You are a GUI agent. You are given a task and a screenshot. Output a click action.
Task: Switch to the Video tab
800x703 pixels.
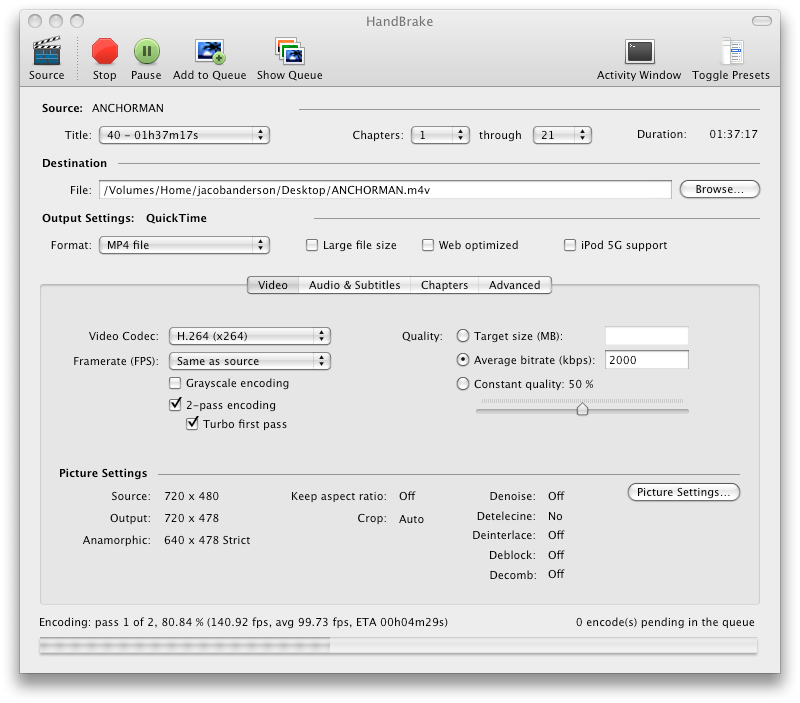(x=273, y=285)
